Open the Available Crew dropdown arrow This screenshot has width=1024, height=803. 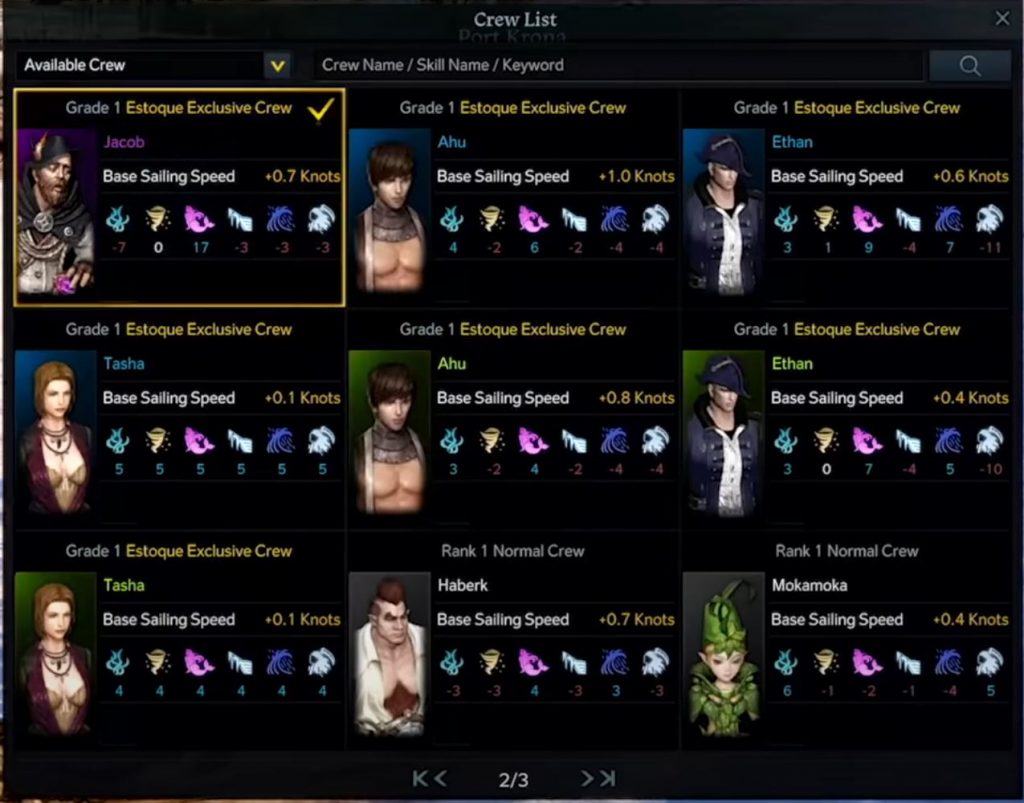[278, 65]
